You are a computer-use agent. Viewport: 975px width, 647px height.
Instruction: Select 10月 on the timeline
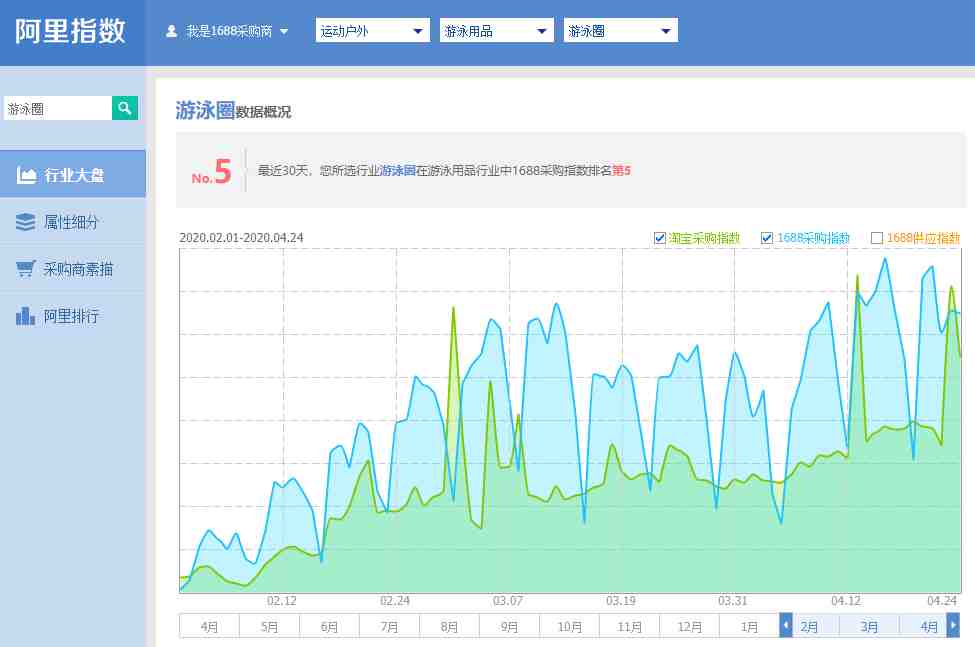tap(570, 626)
